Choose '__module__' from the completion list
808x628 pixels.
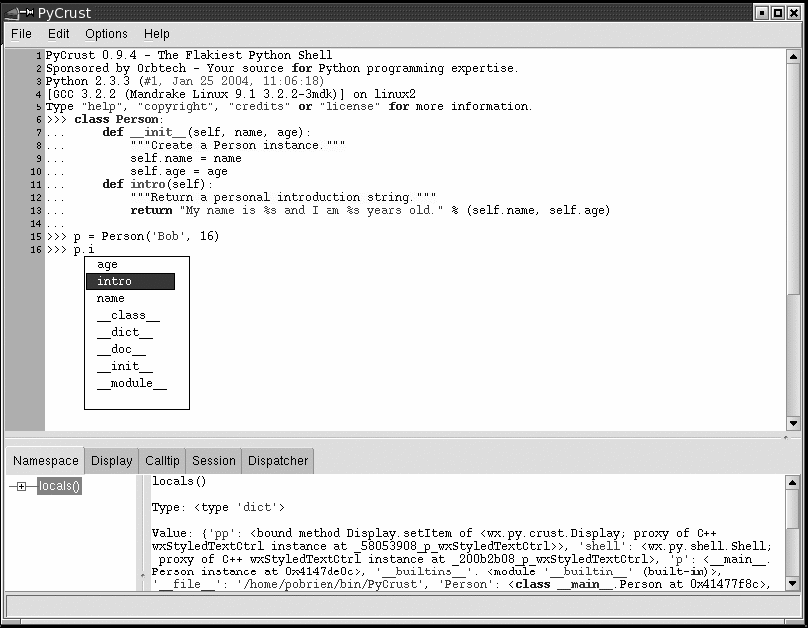tap(131, 384)
